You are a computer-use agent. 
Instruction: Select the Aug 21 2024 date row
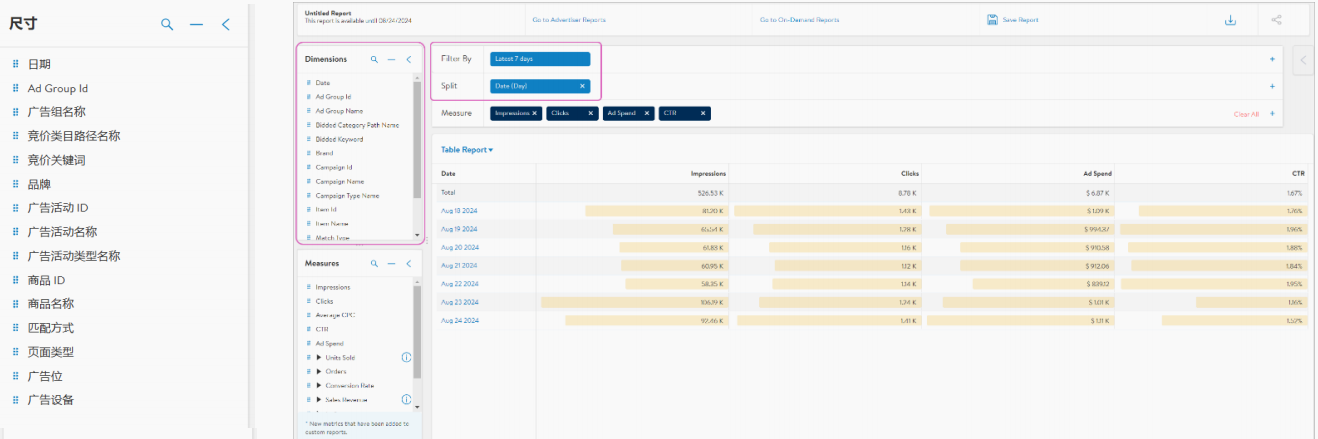(460, 266)
